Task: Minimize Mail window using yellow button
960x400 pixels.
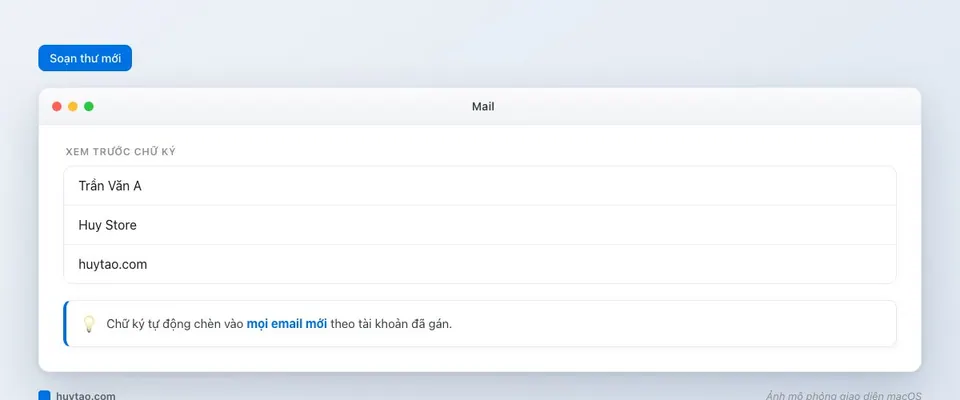Action: point(73,107)
